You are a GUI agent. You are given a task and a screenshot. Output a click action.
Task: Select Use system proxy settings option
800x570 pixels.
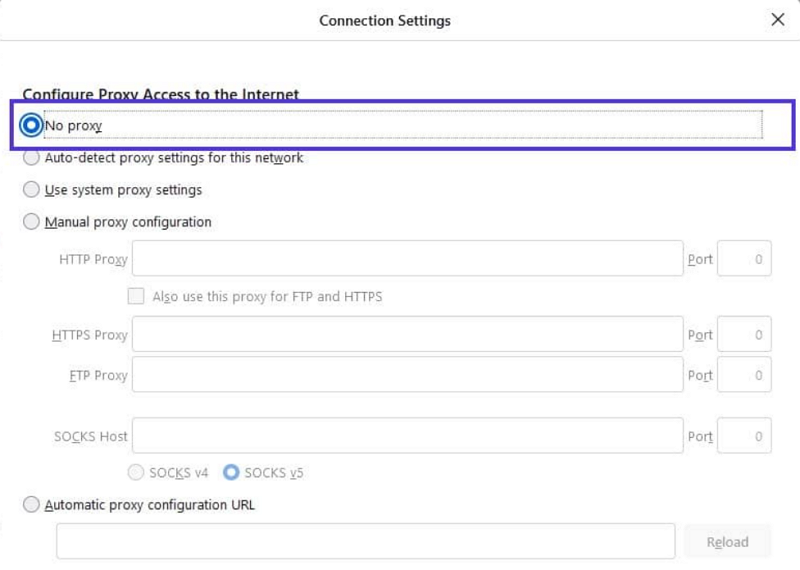[x=32, y=190]
